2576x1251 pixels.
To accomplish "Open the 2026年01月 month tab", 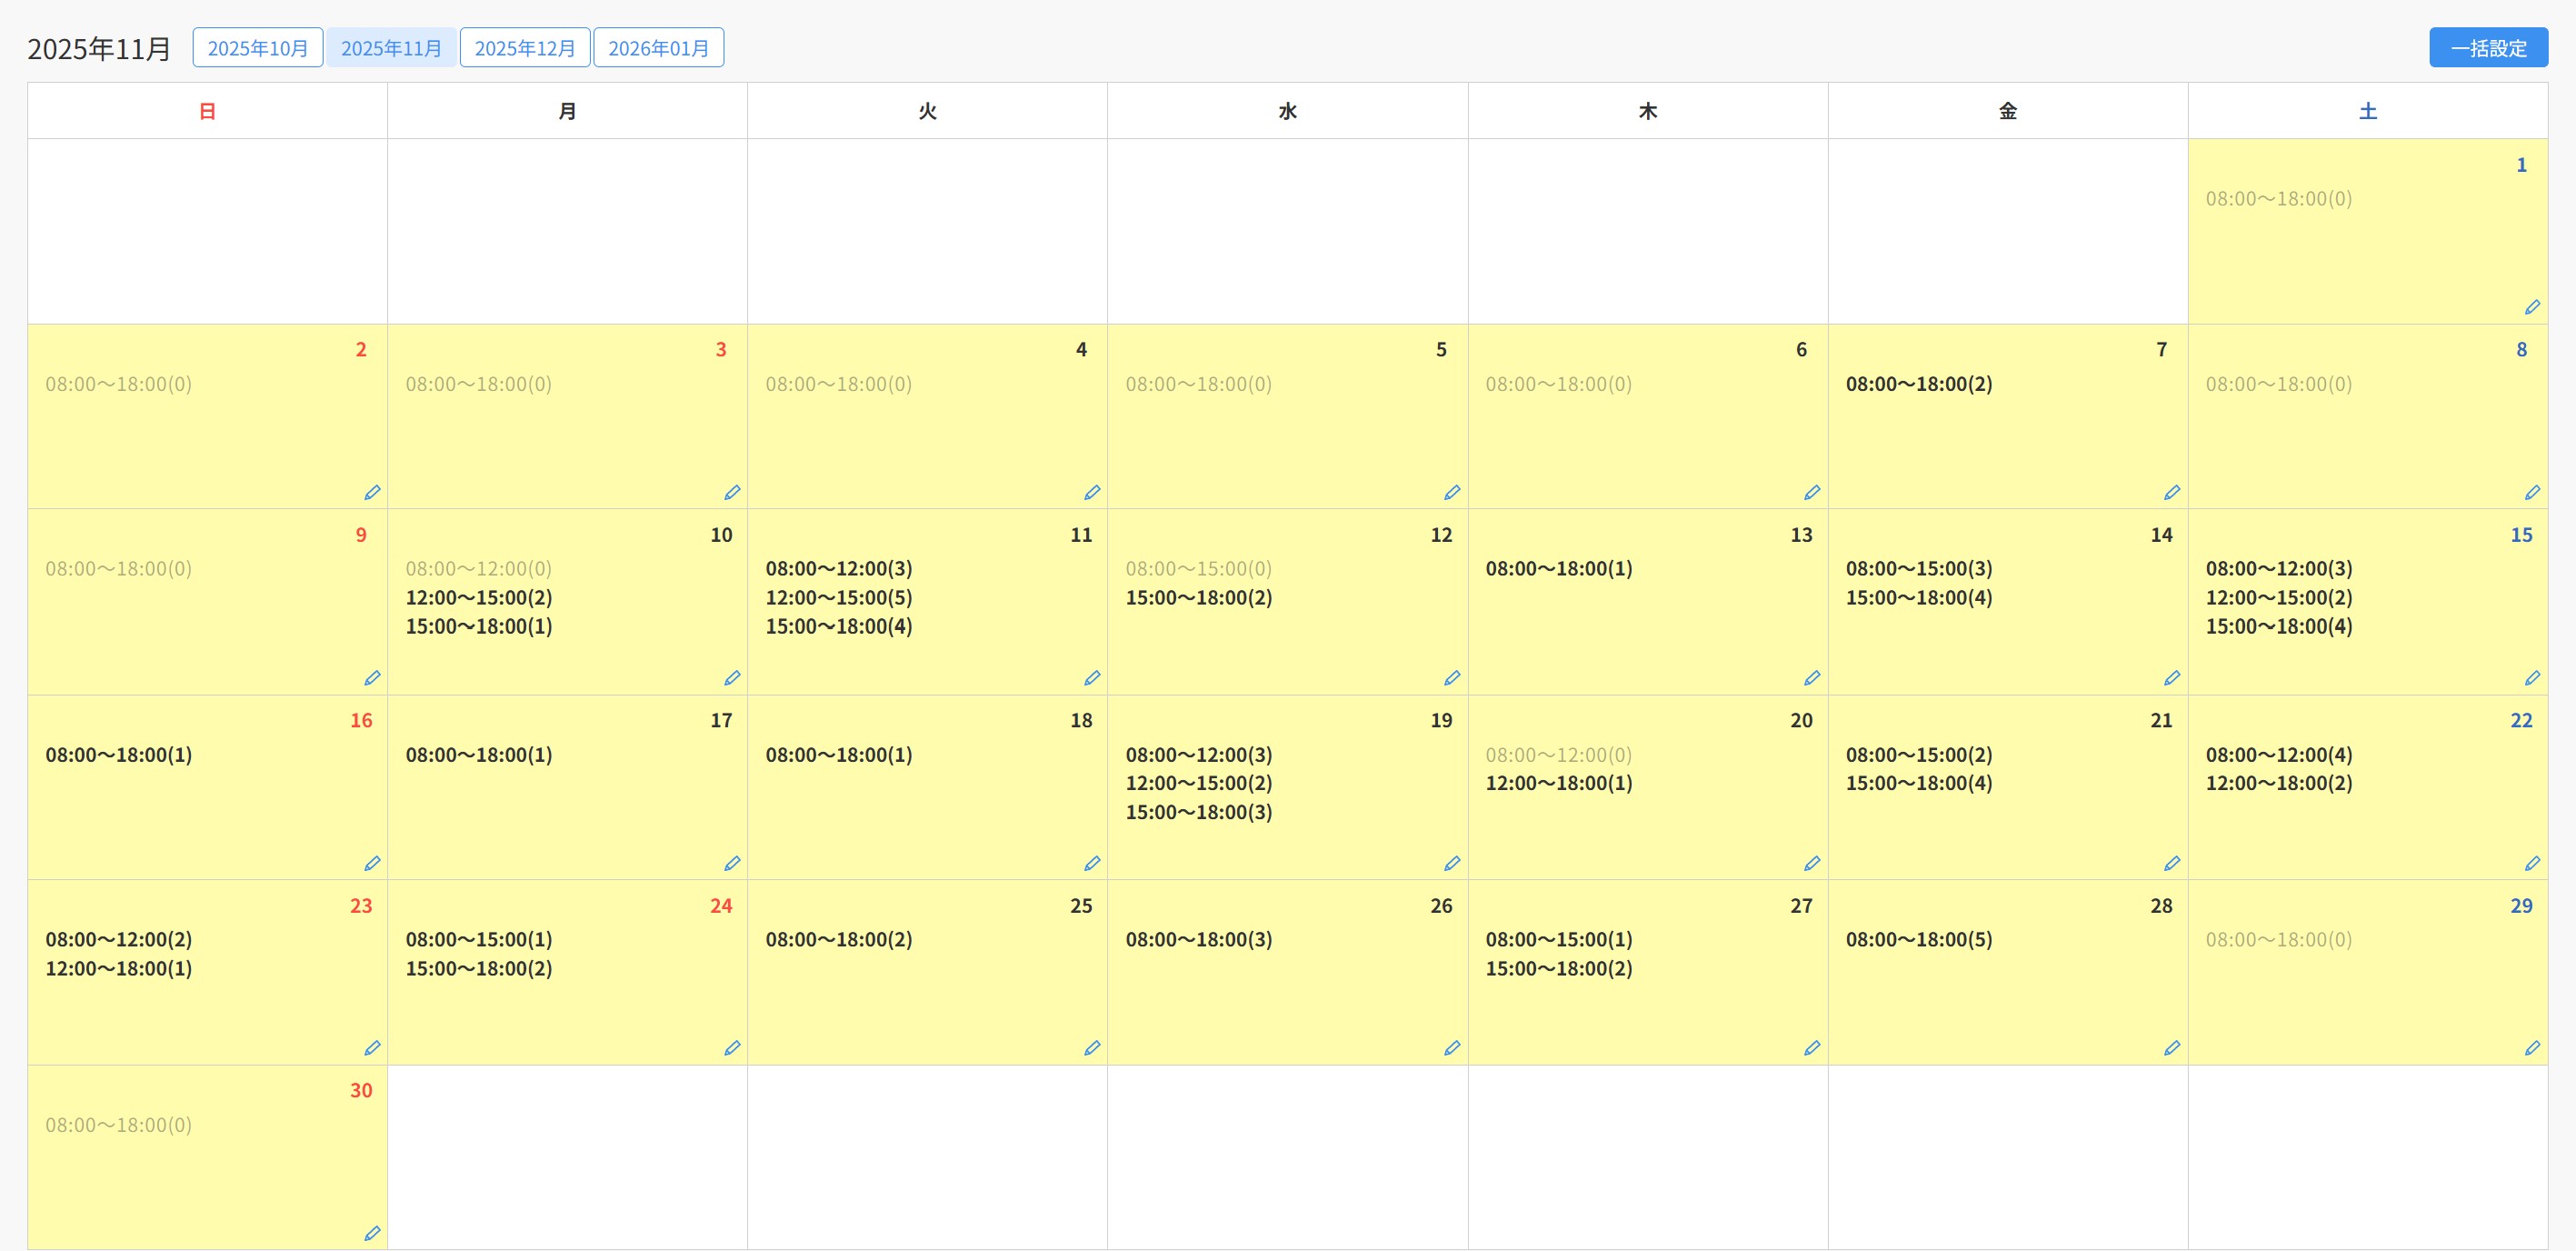I will 658,48.
